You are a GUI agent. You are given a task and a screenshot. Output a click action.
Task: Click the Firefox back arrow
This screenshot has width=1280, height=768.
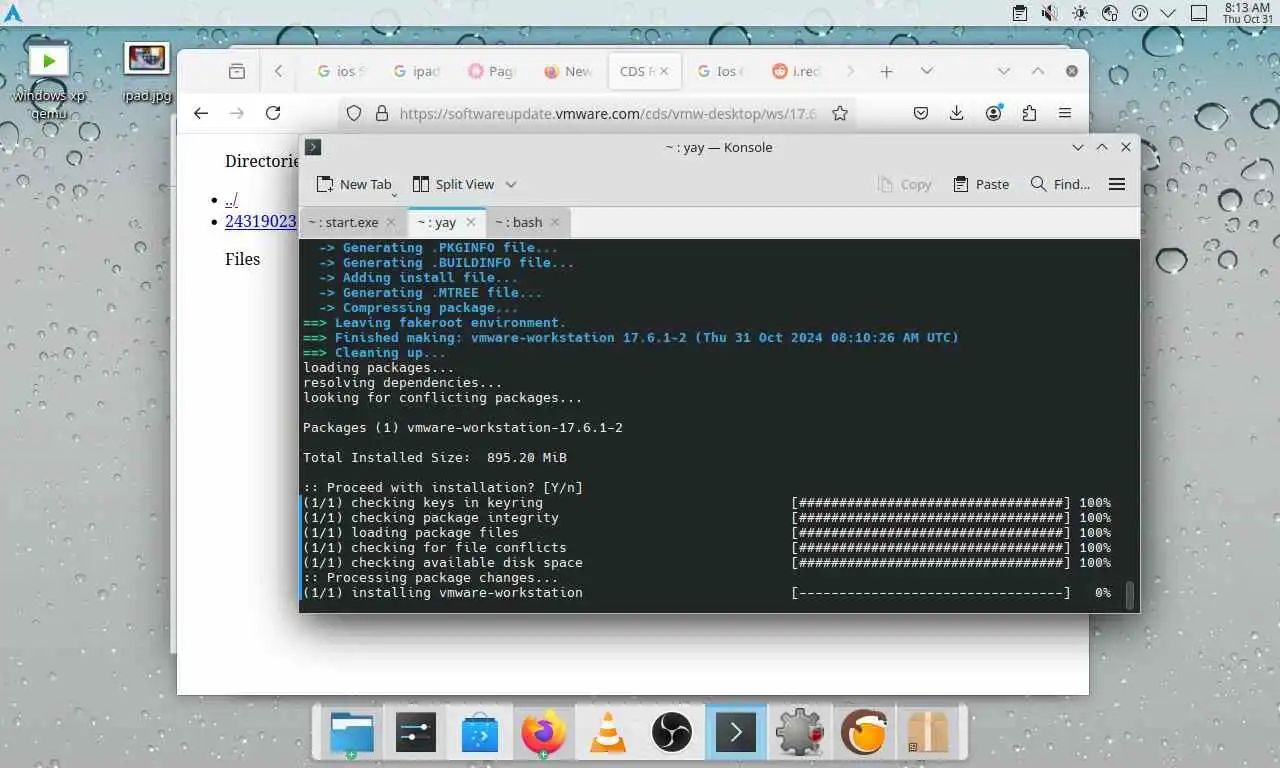(x=201, y=113)
